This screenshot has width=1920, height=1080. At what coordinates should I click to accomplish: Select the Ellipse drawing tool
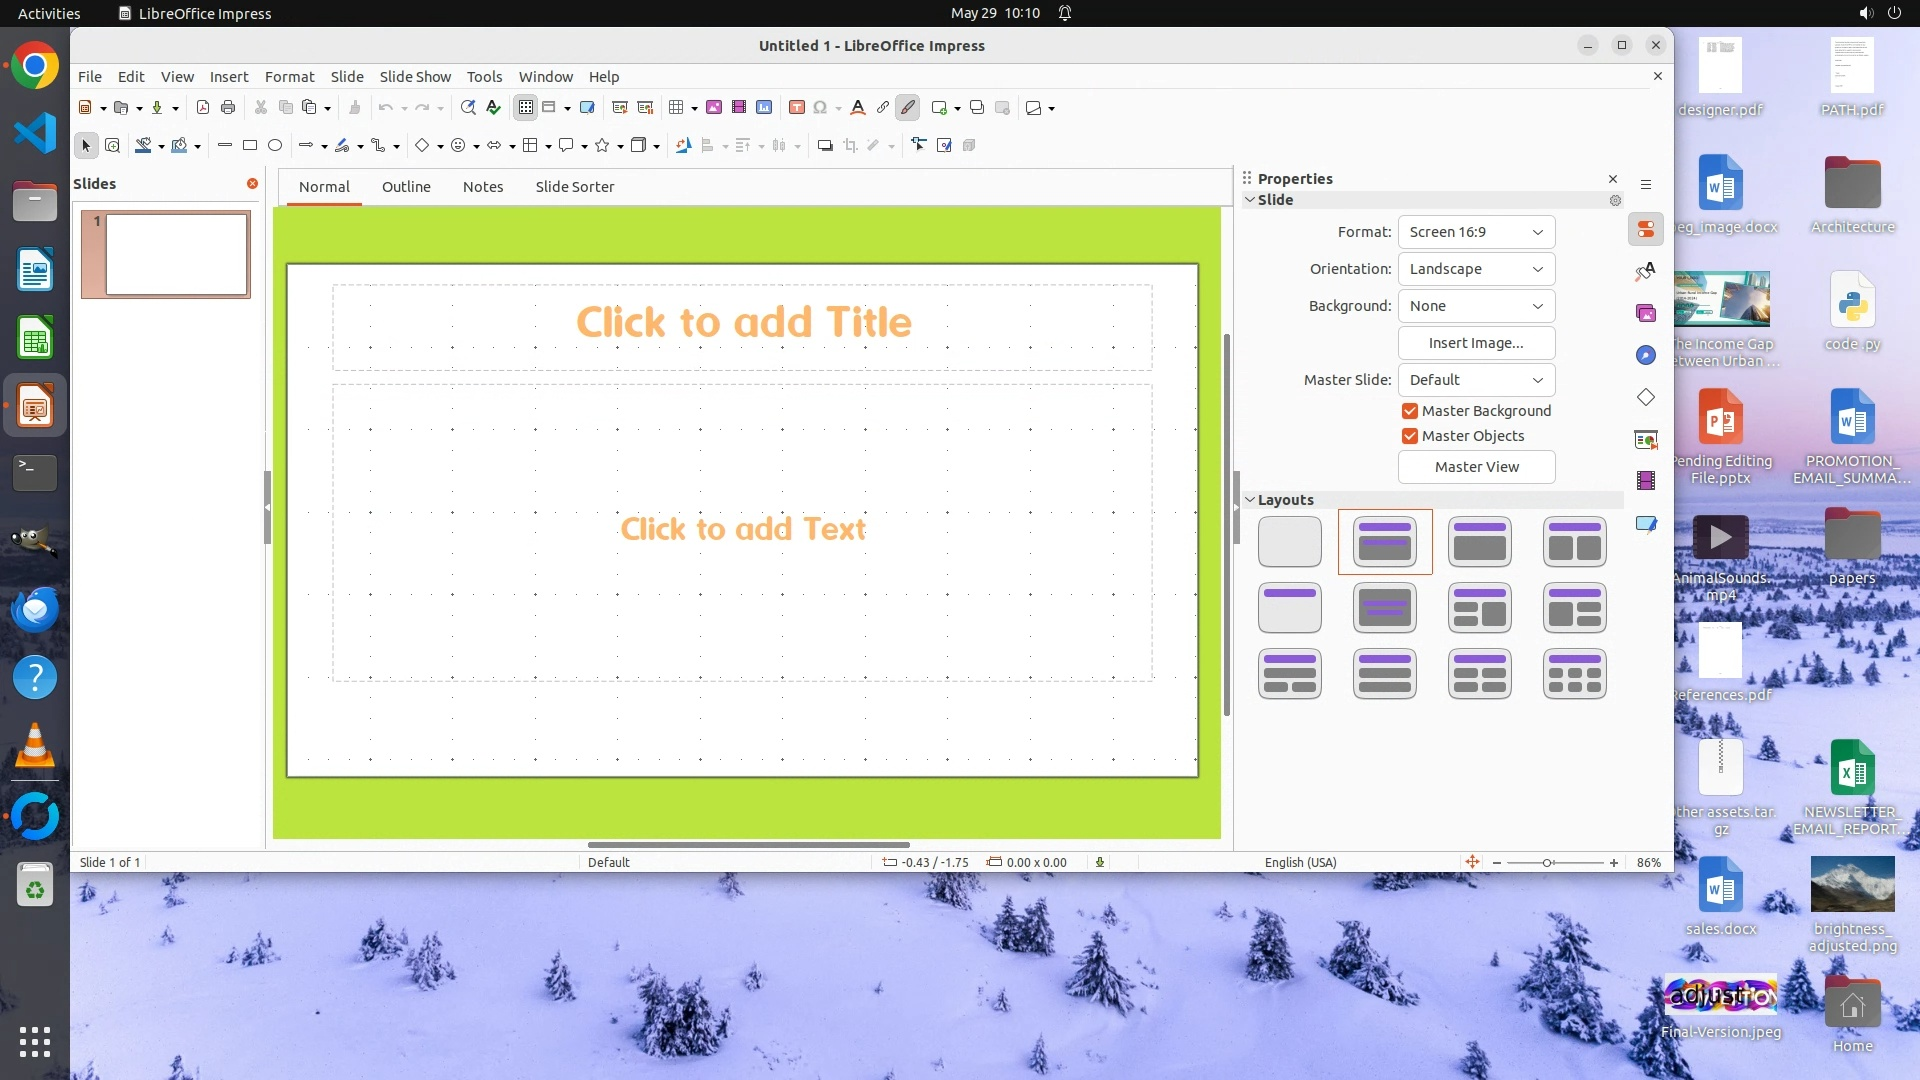coord(275,146)
